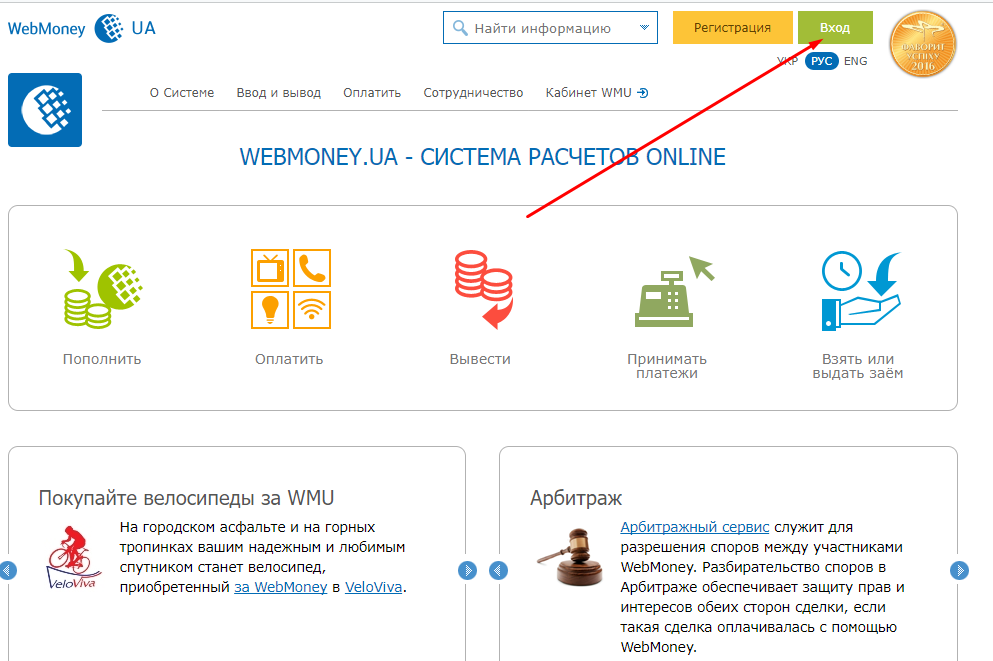The image size is (993, 661).
Task: Open the 'О Системе' menu
Action: pos(182,93)
